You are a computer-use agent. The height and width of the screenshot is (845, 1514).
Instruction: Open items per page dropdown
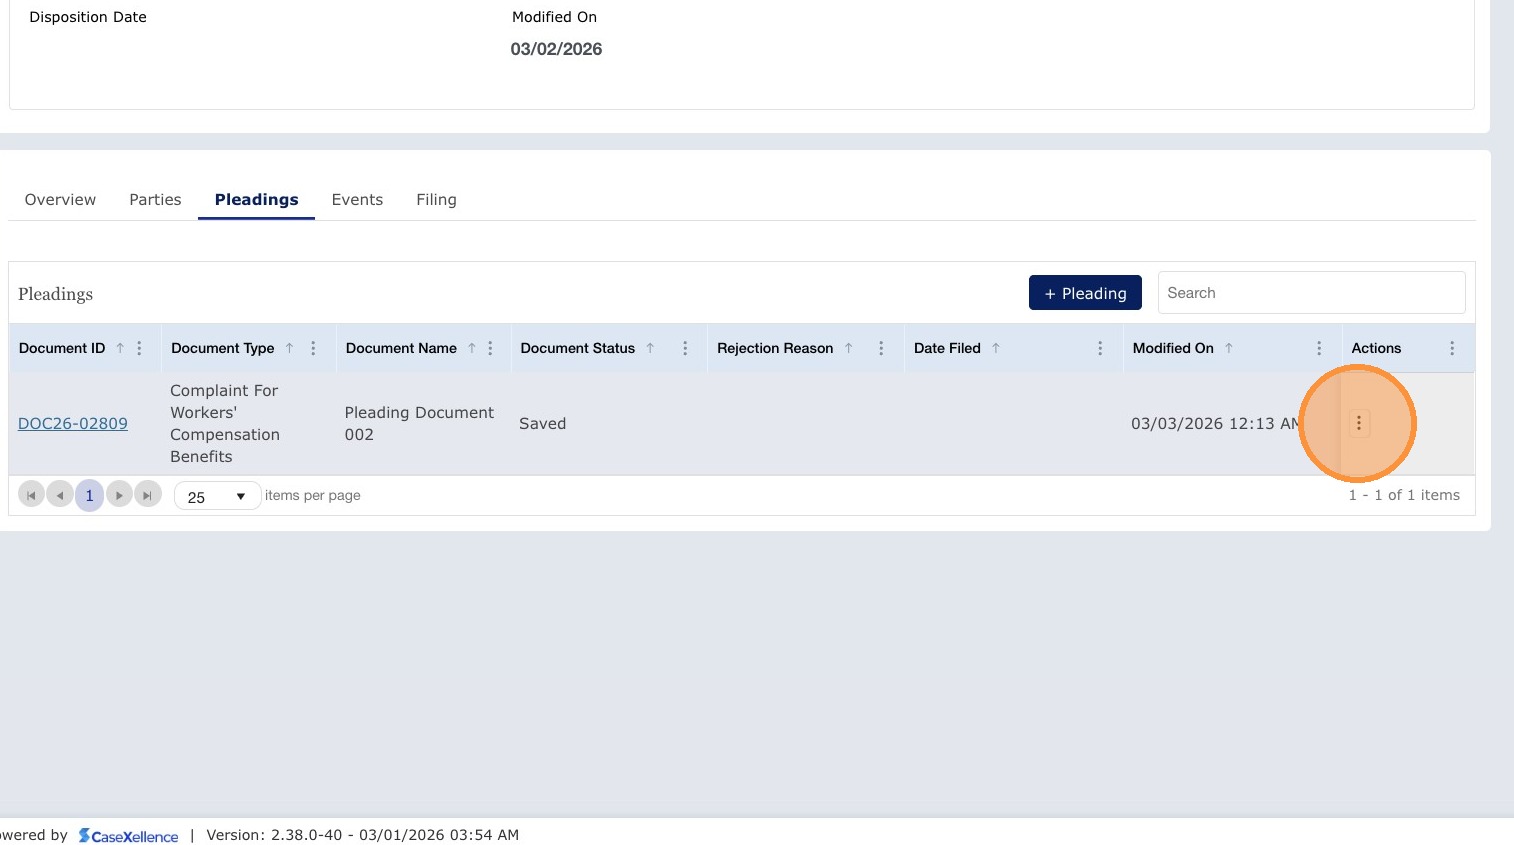[x=217, y=496]
